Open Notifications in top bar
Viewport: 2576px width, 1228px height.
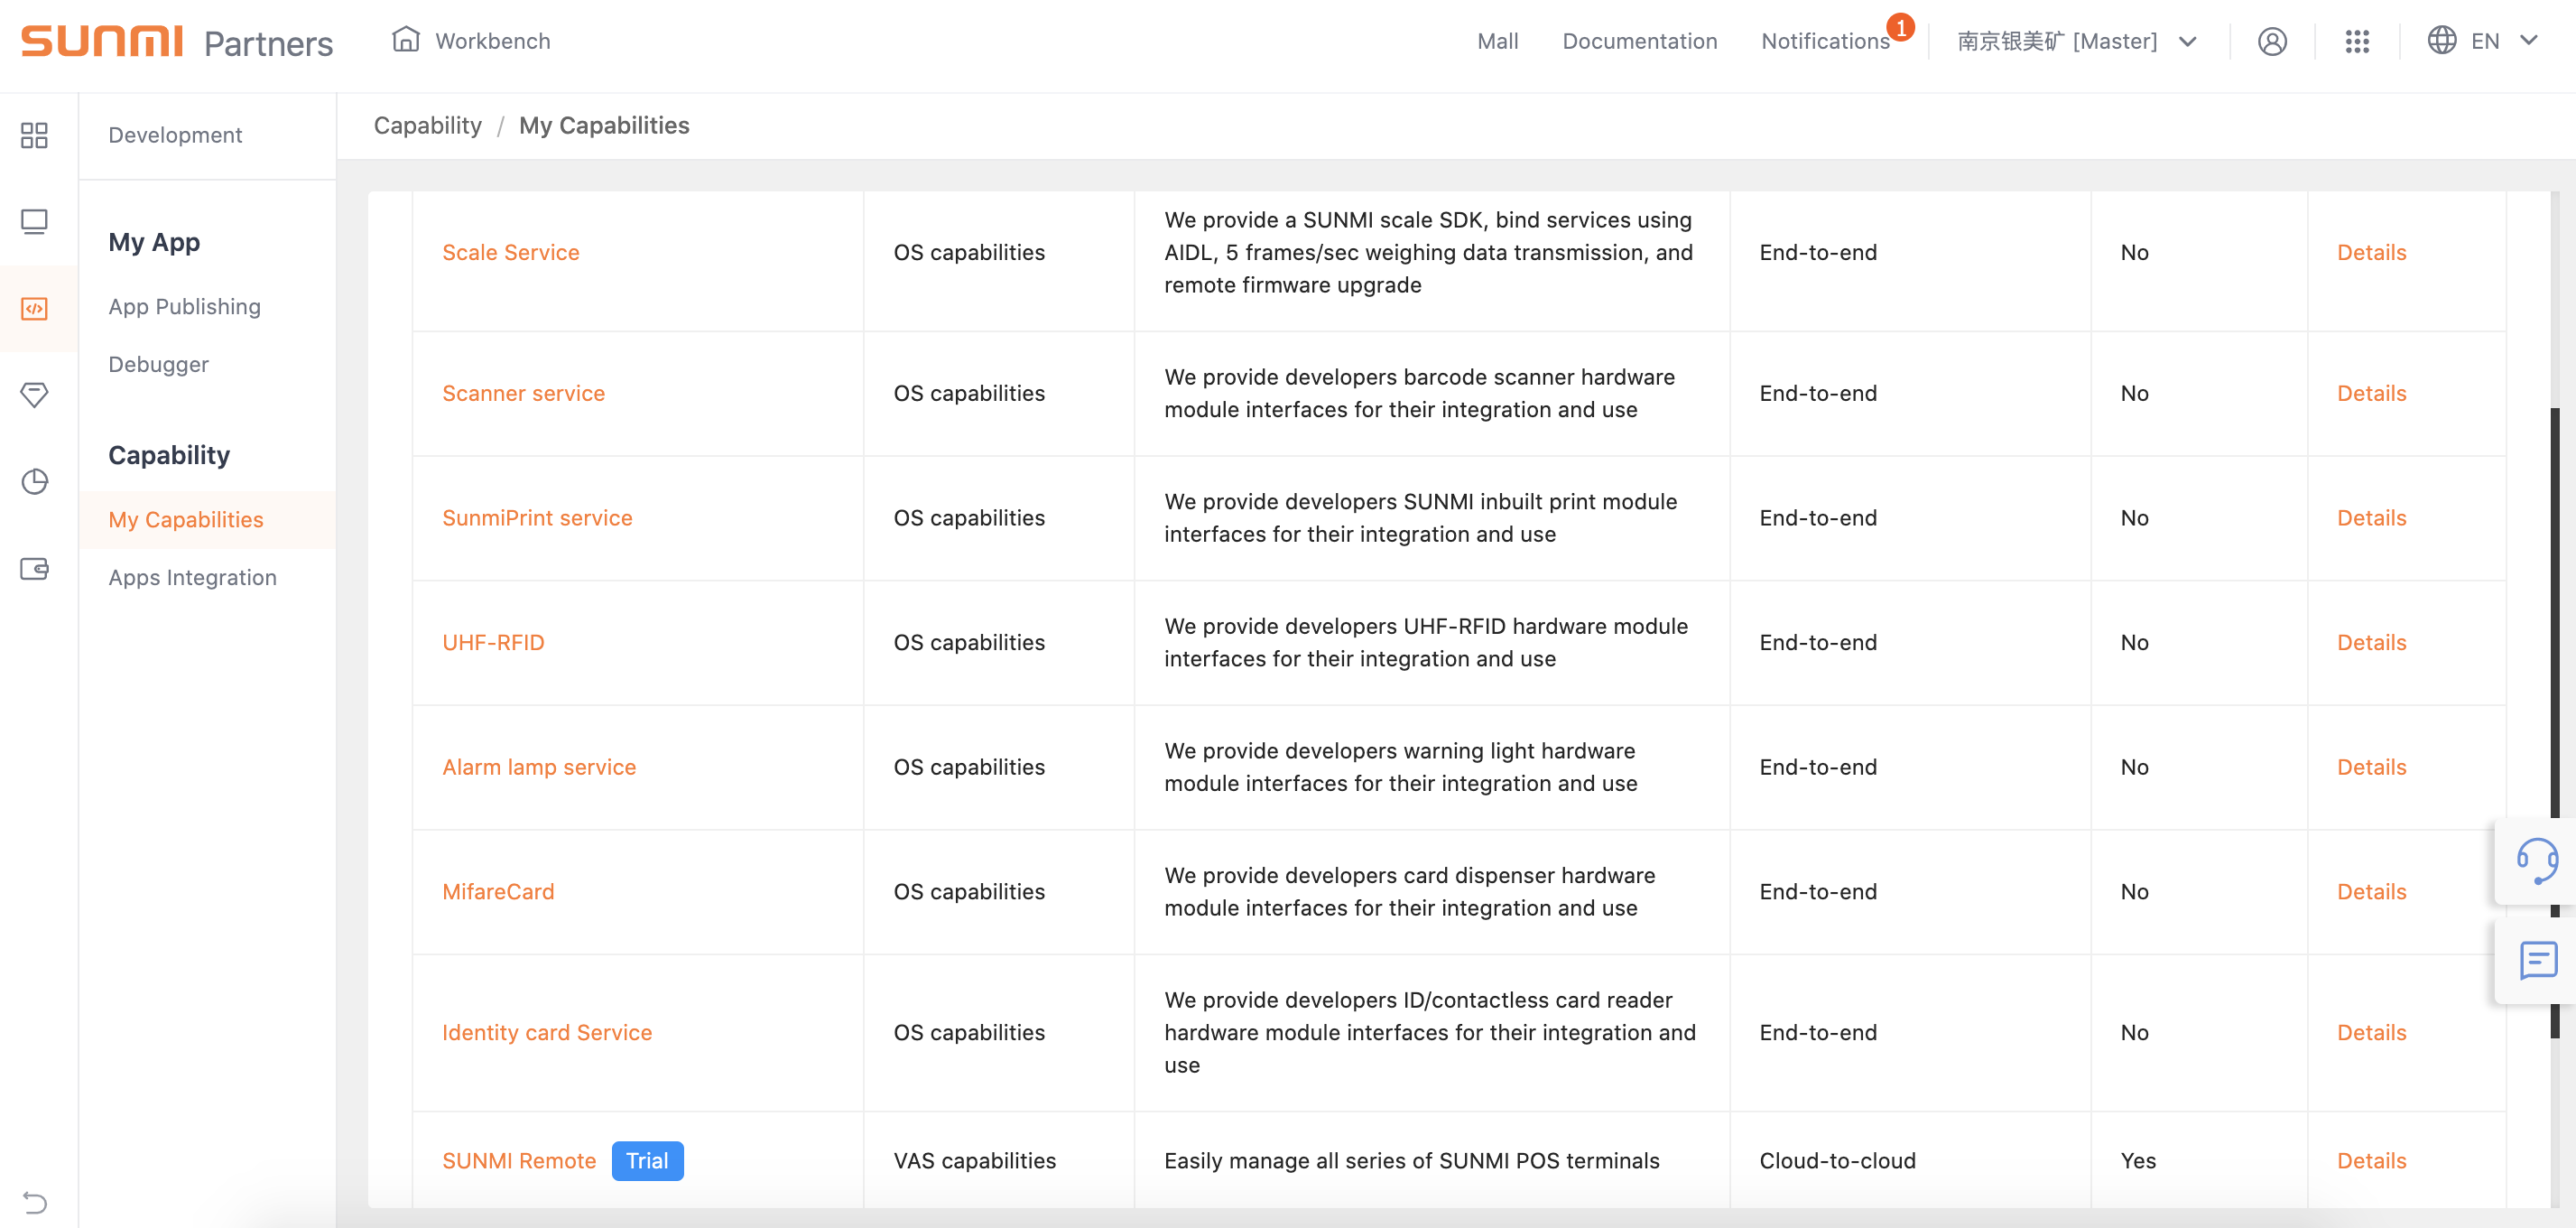click(x=1825, y=41)
